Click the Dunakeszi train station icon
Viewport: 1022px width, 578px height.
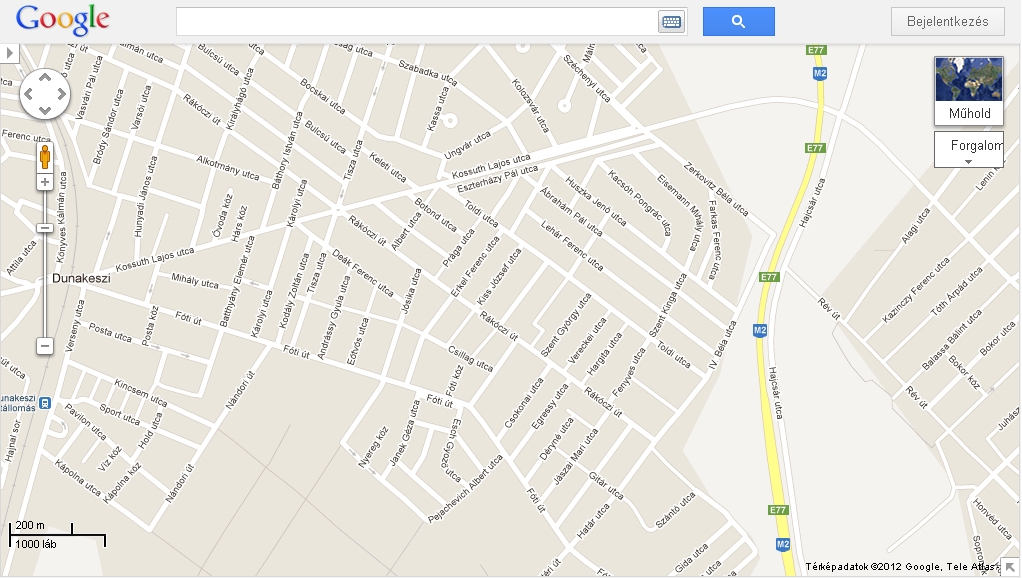click(x=45, y=403)
